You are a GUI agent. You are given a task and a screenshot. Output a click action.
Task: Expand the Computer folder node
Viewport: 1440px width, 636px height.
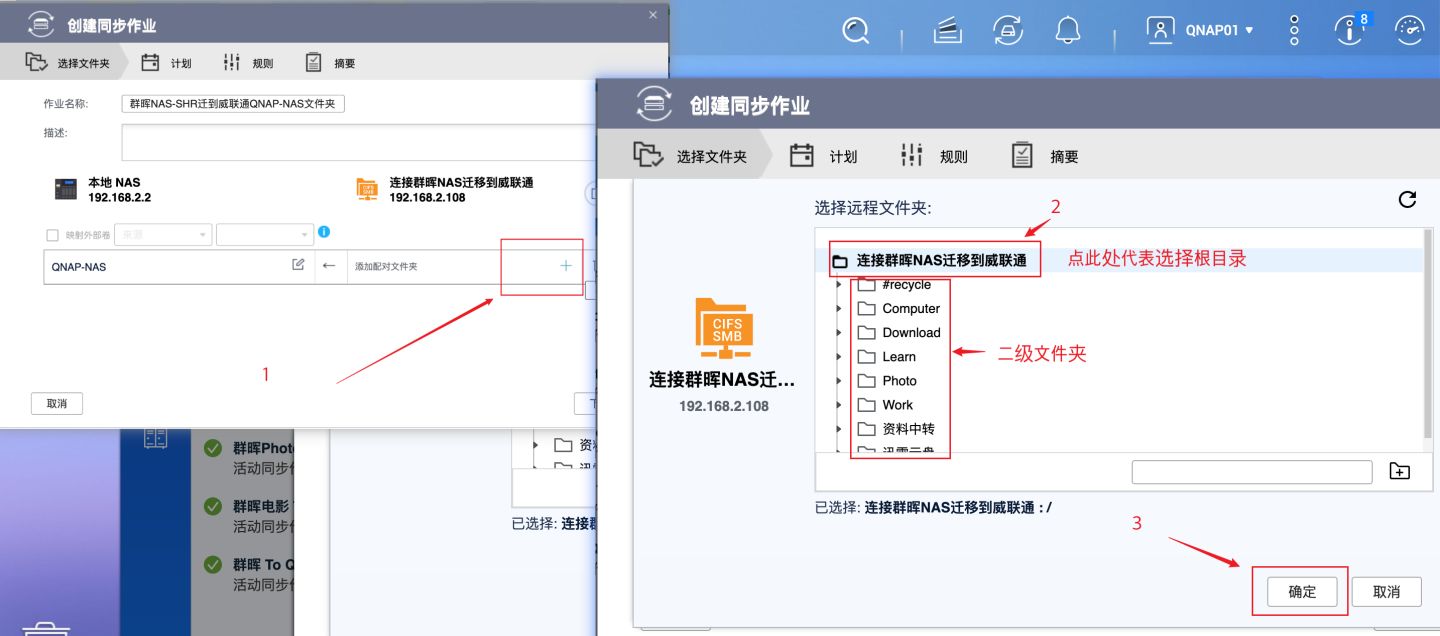coord(840,308)
